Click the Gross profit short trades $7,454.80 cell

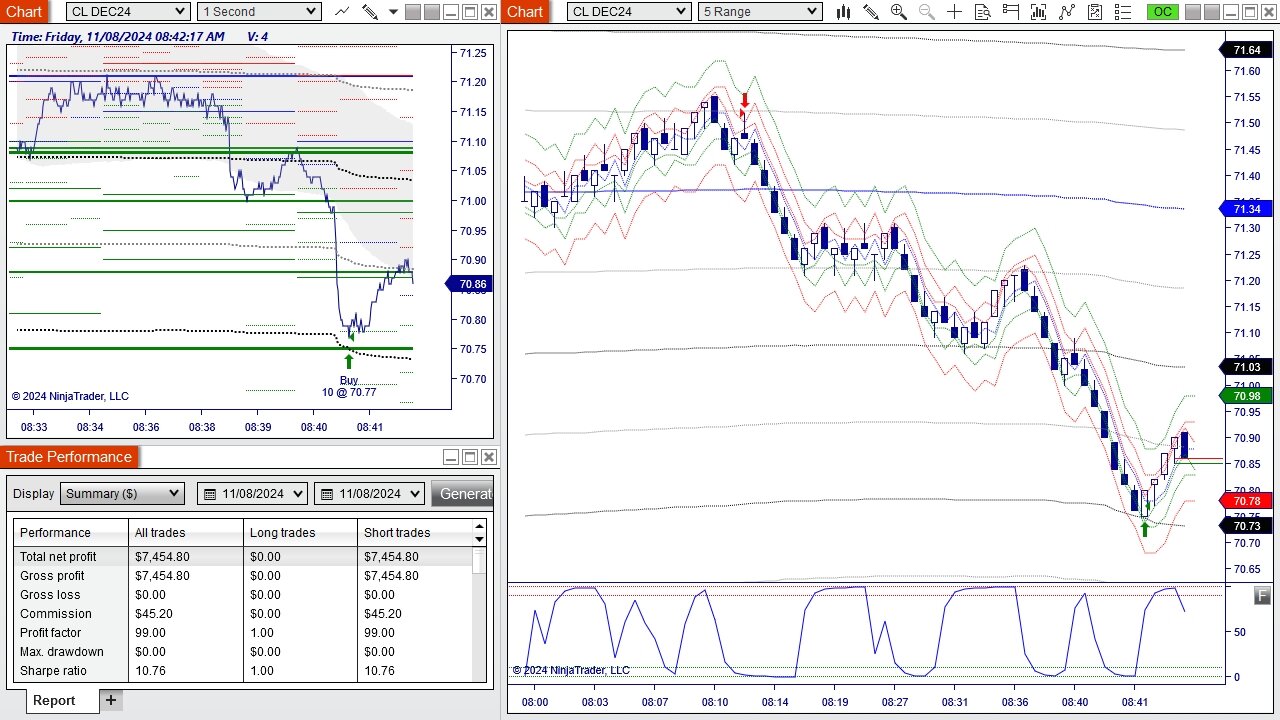tap(414, 575)
